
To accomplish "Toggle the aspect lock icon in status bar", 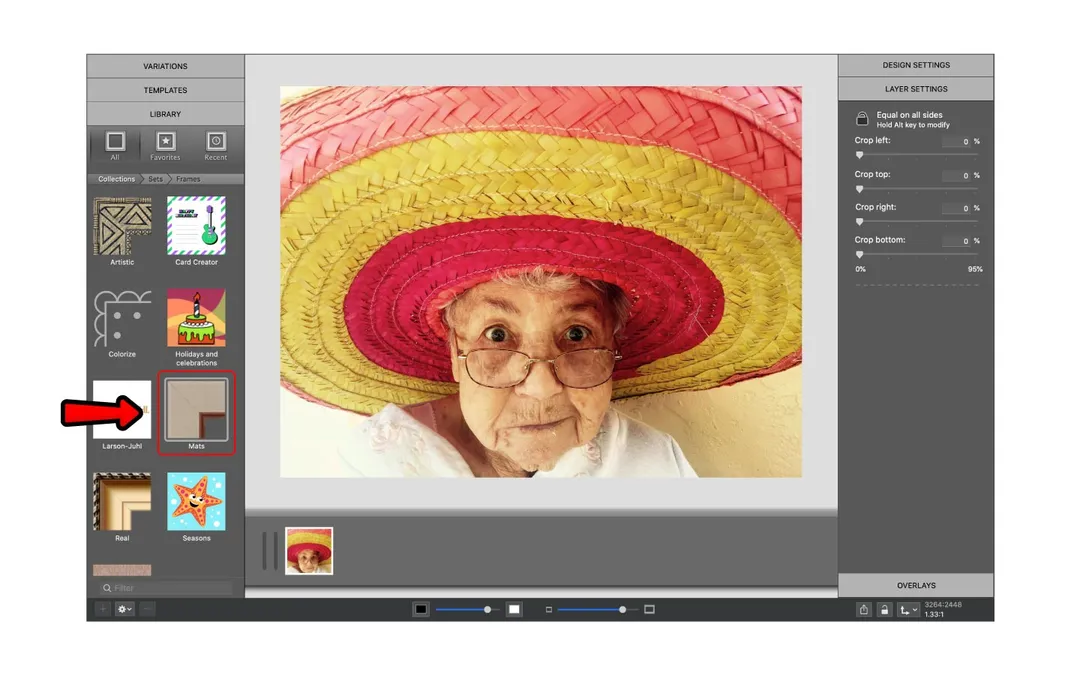I will pyautogui.click(x=884, y=610).
